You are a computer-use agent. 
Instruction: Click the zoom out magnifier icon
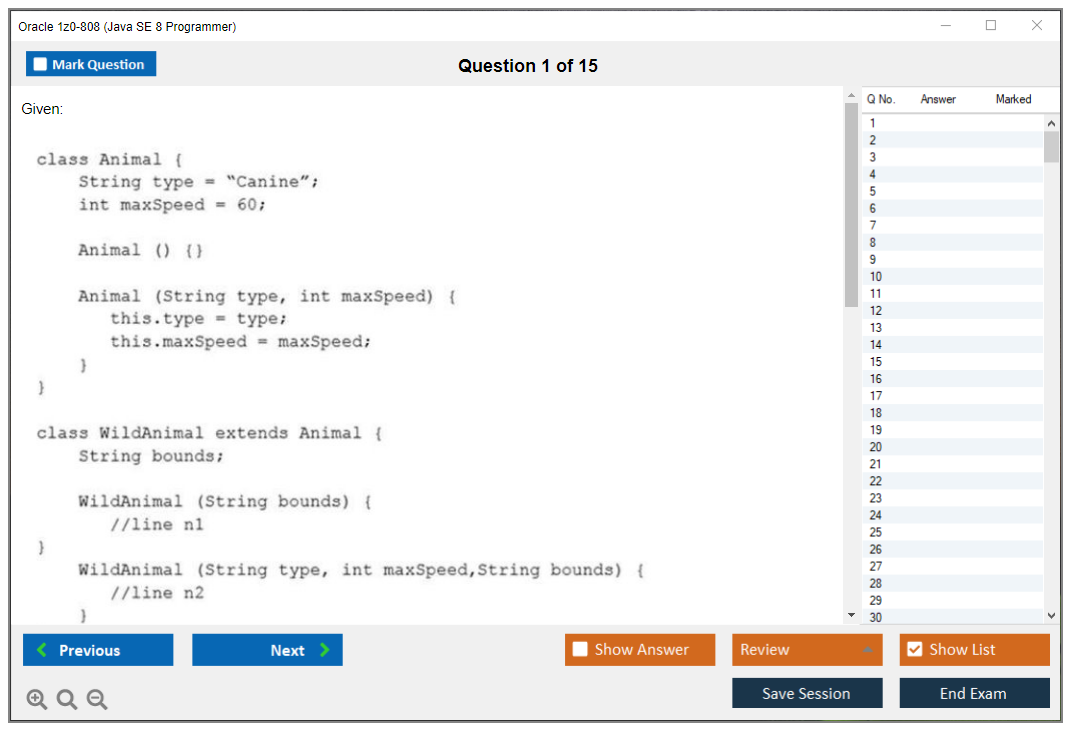(97, 700)
